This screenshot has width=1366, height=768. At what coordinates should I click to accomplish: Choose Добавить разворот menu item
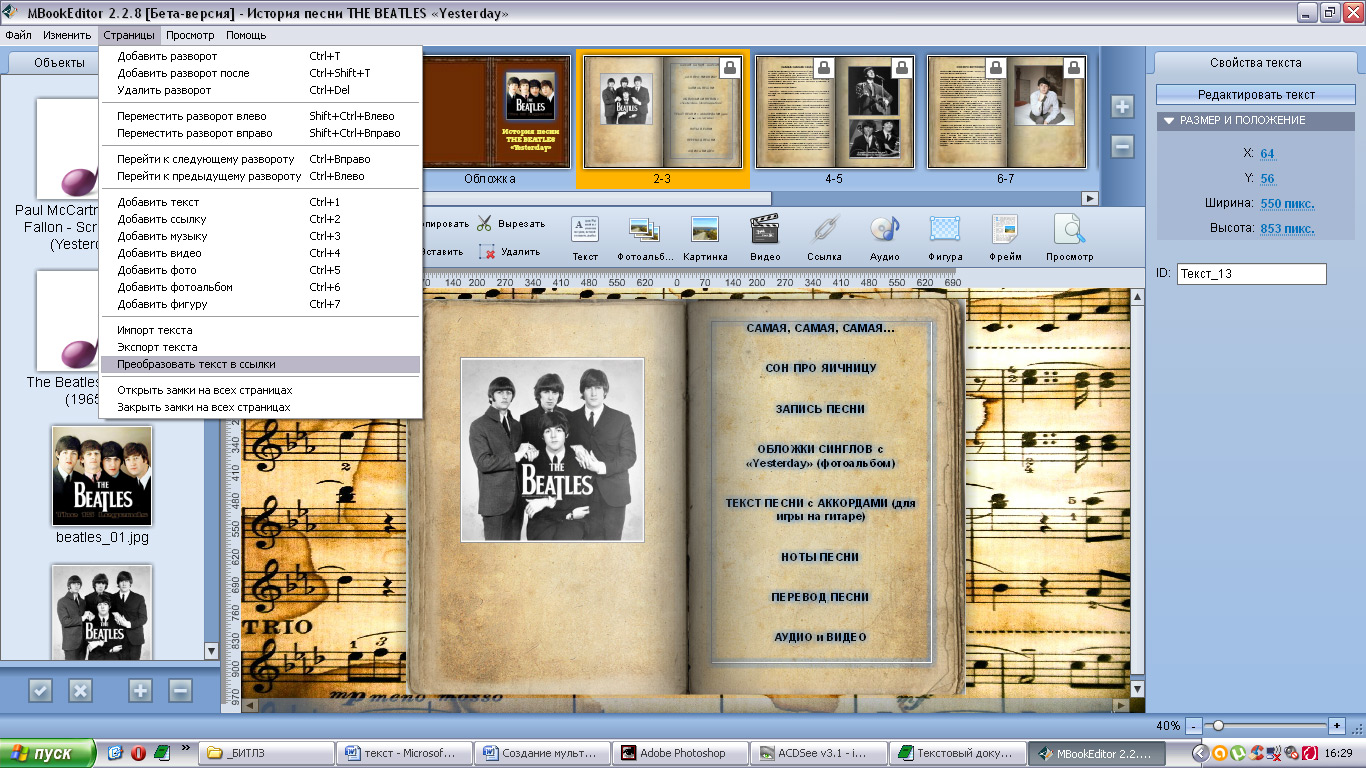click(x=261, y=56)
